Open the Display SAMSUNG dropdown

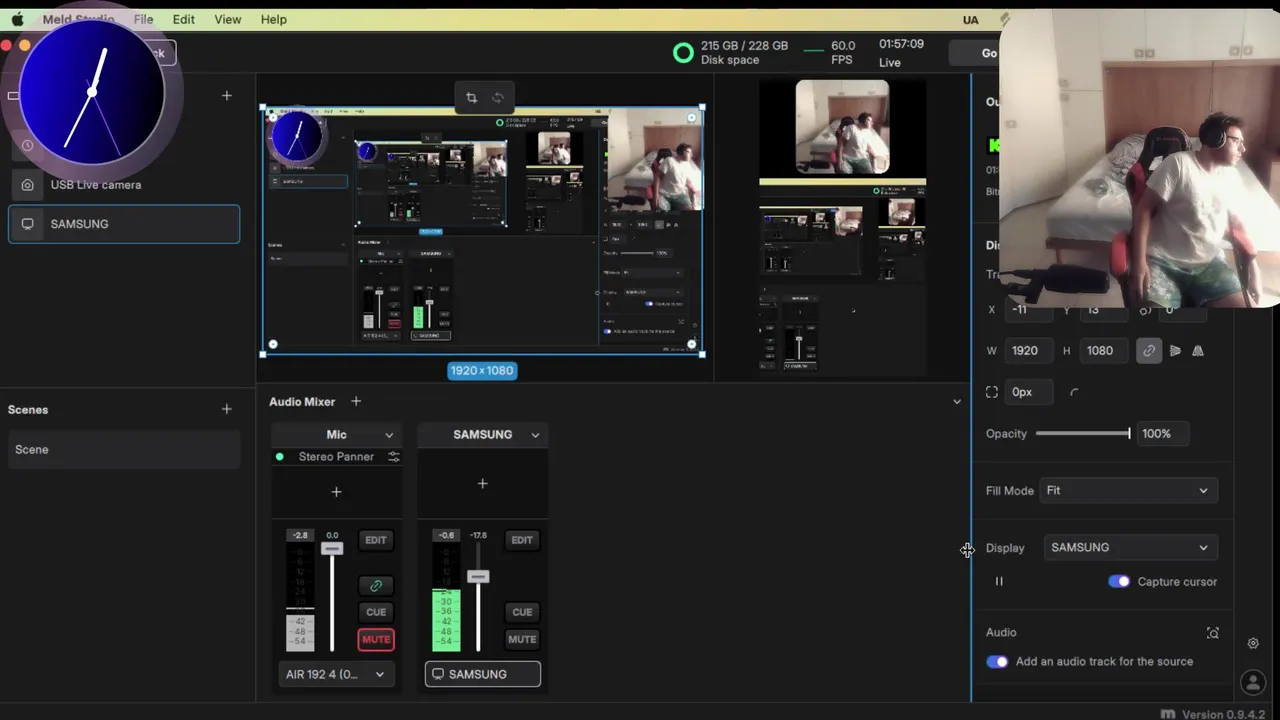point(1130,548)
